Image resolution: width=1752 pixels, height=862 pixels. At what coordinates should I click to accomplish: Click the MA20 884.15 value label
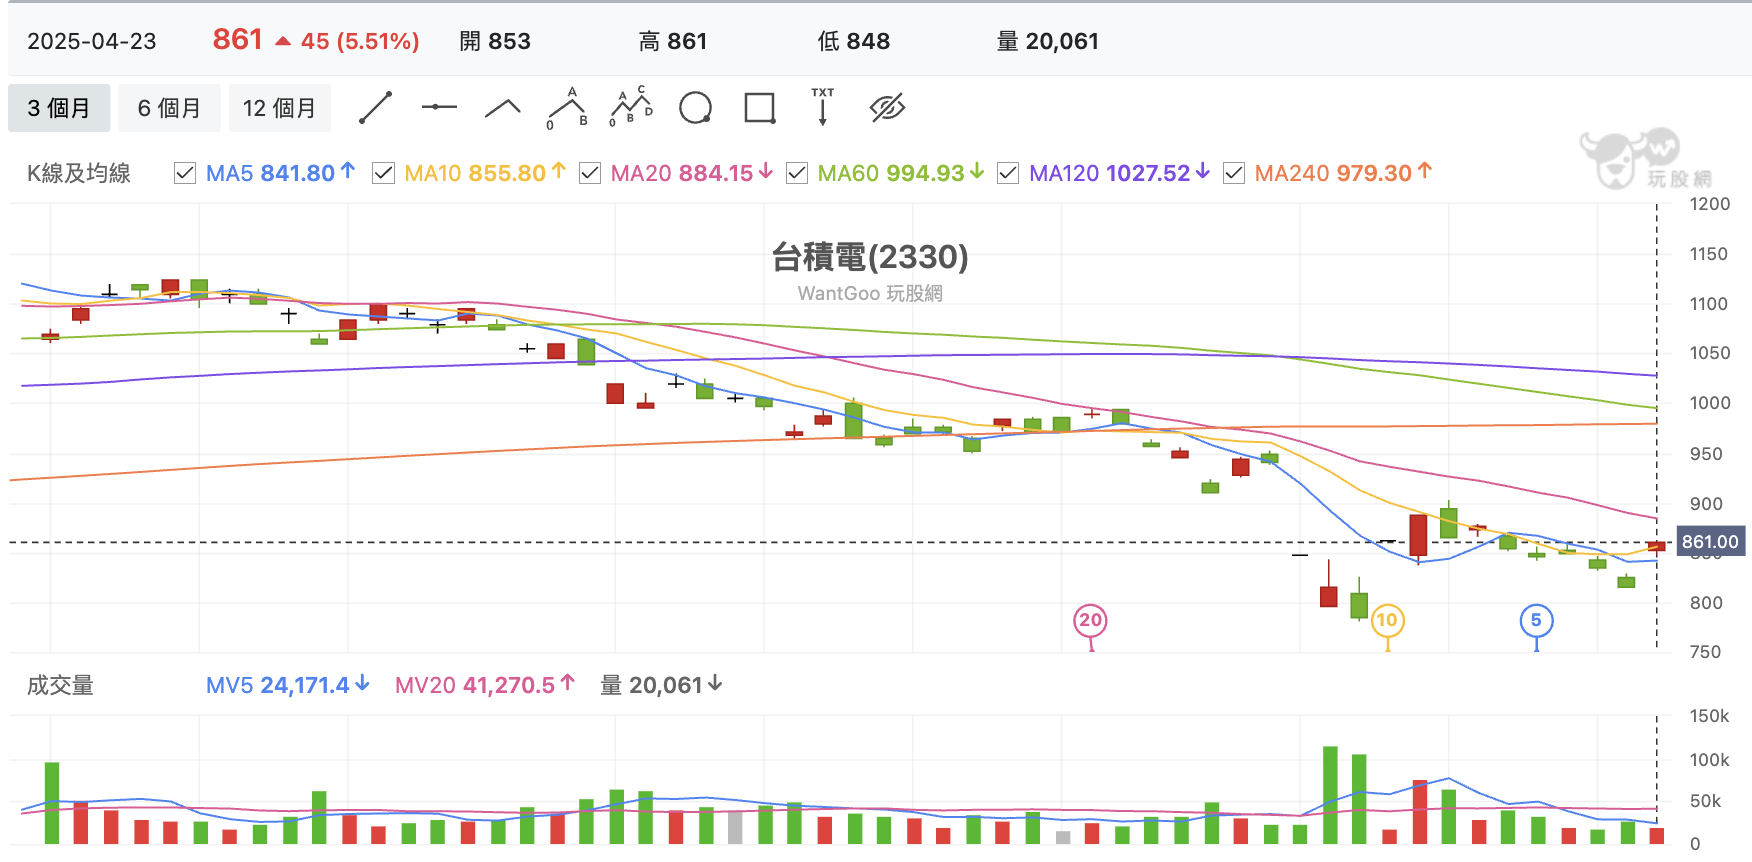click(692, 173)
